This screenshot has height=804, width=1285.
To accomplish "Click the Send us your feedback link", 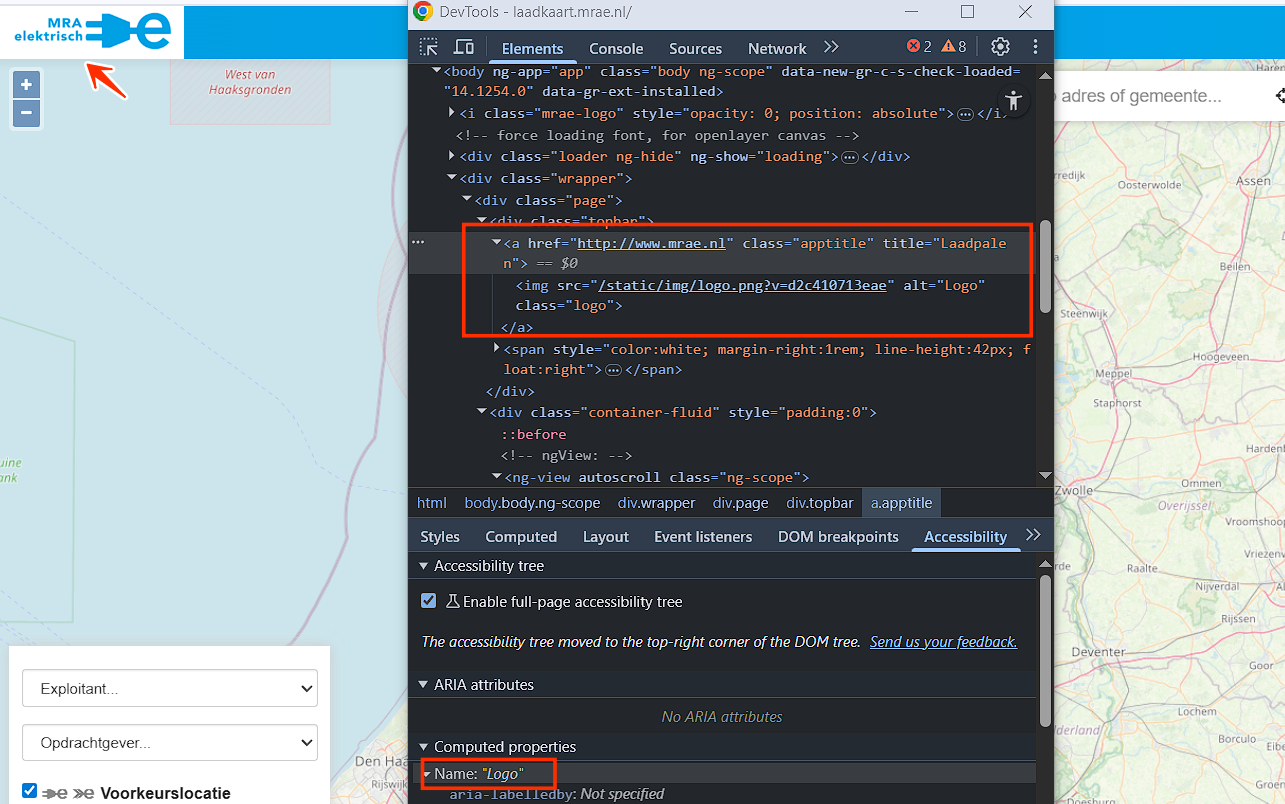I will pyautogui.click(x=943, y=642).
